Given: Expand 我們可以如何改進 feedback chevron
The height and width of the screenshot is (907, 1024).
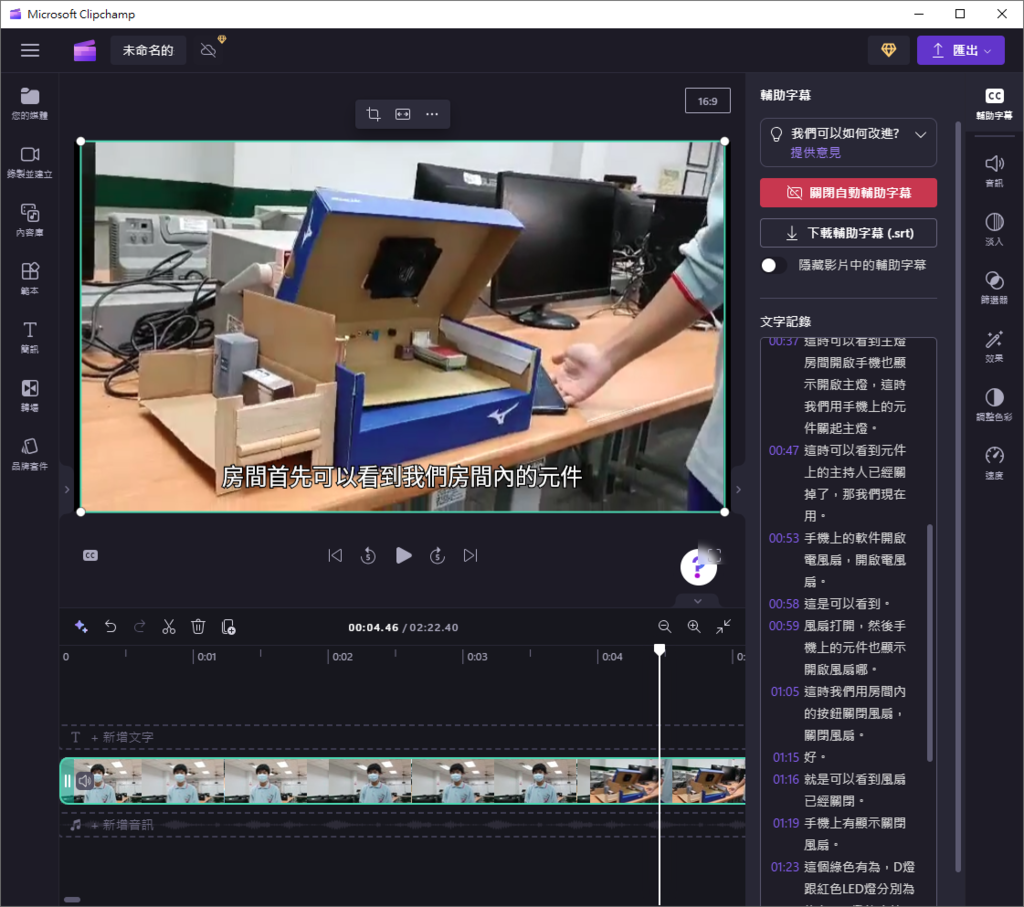Looking at the screenshot, I should pos(921,135).
